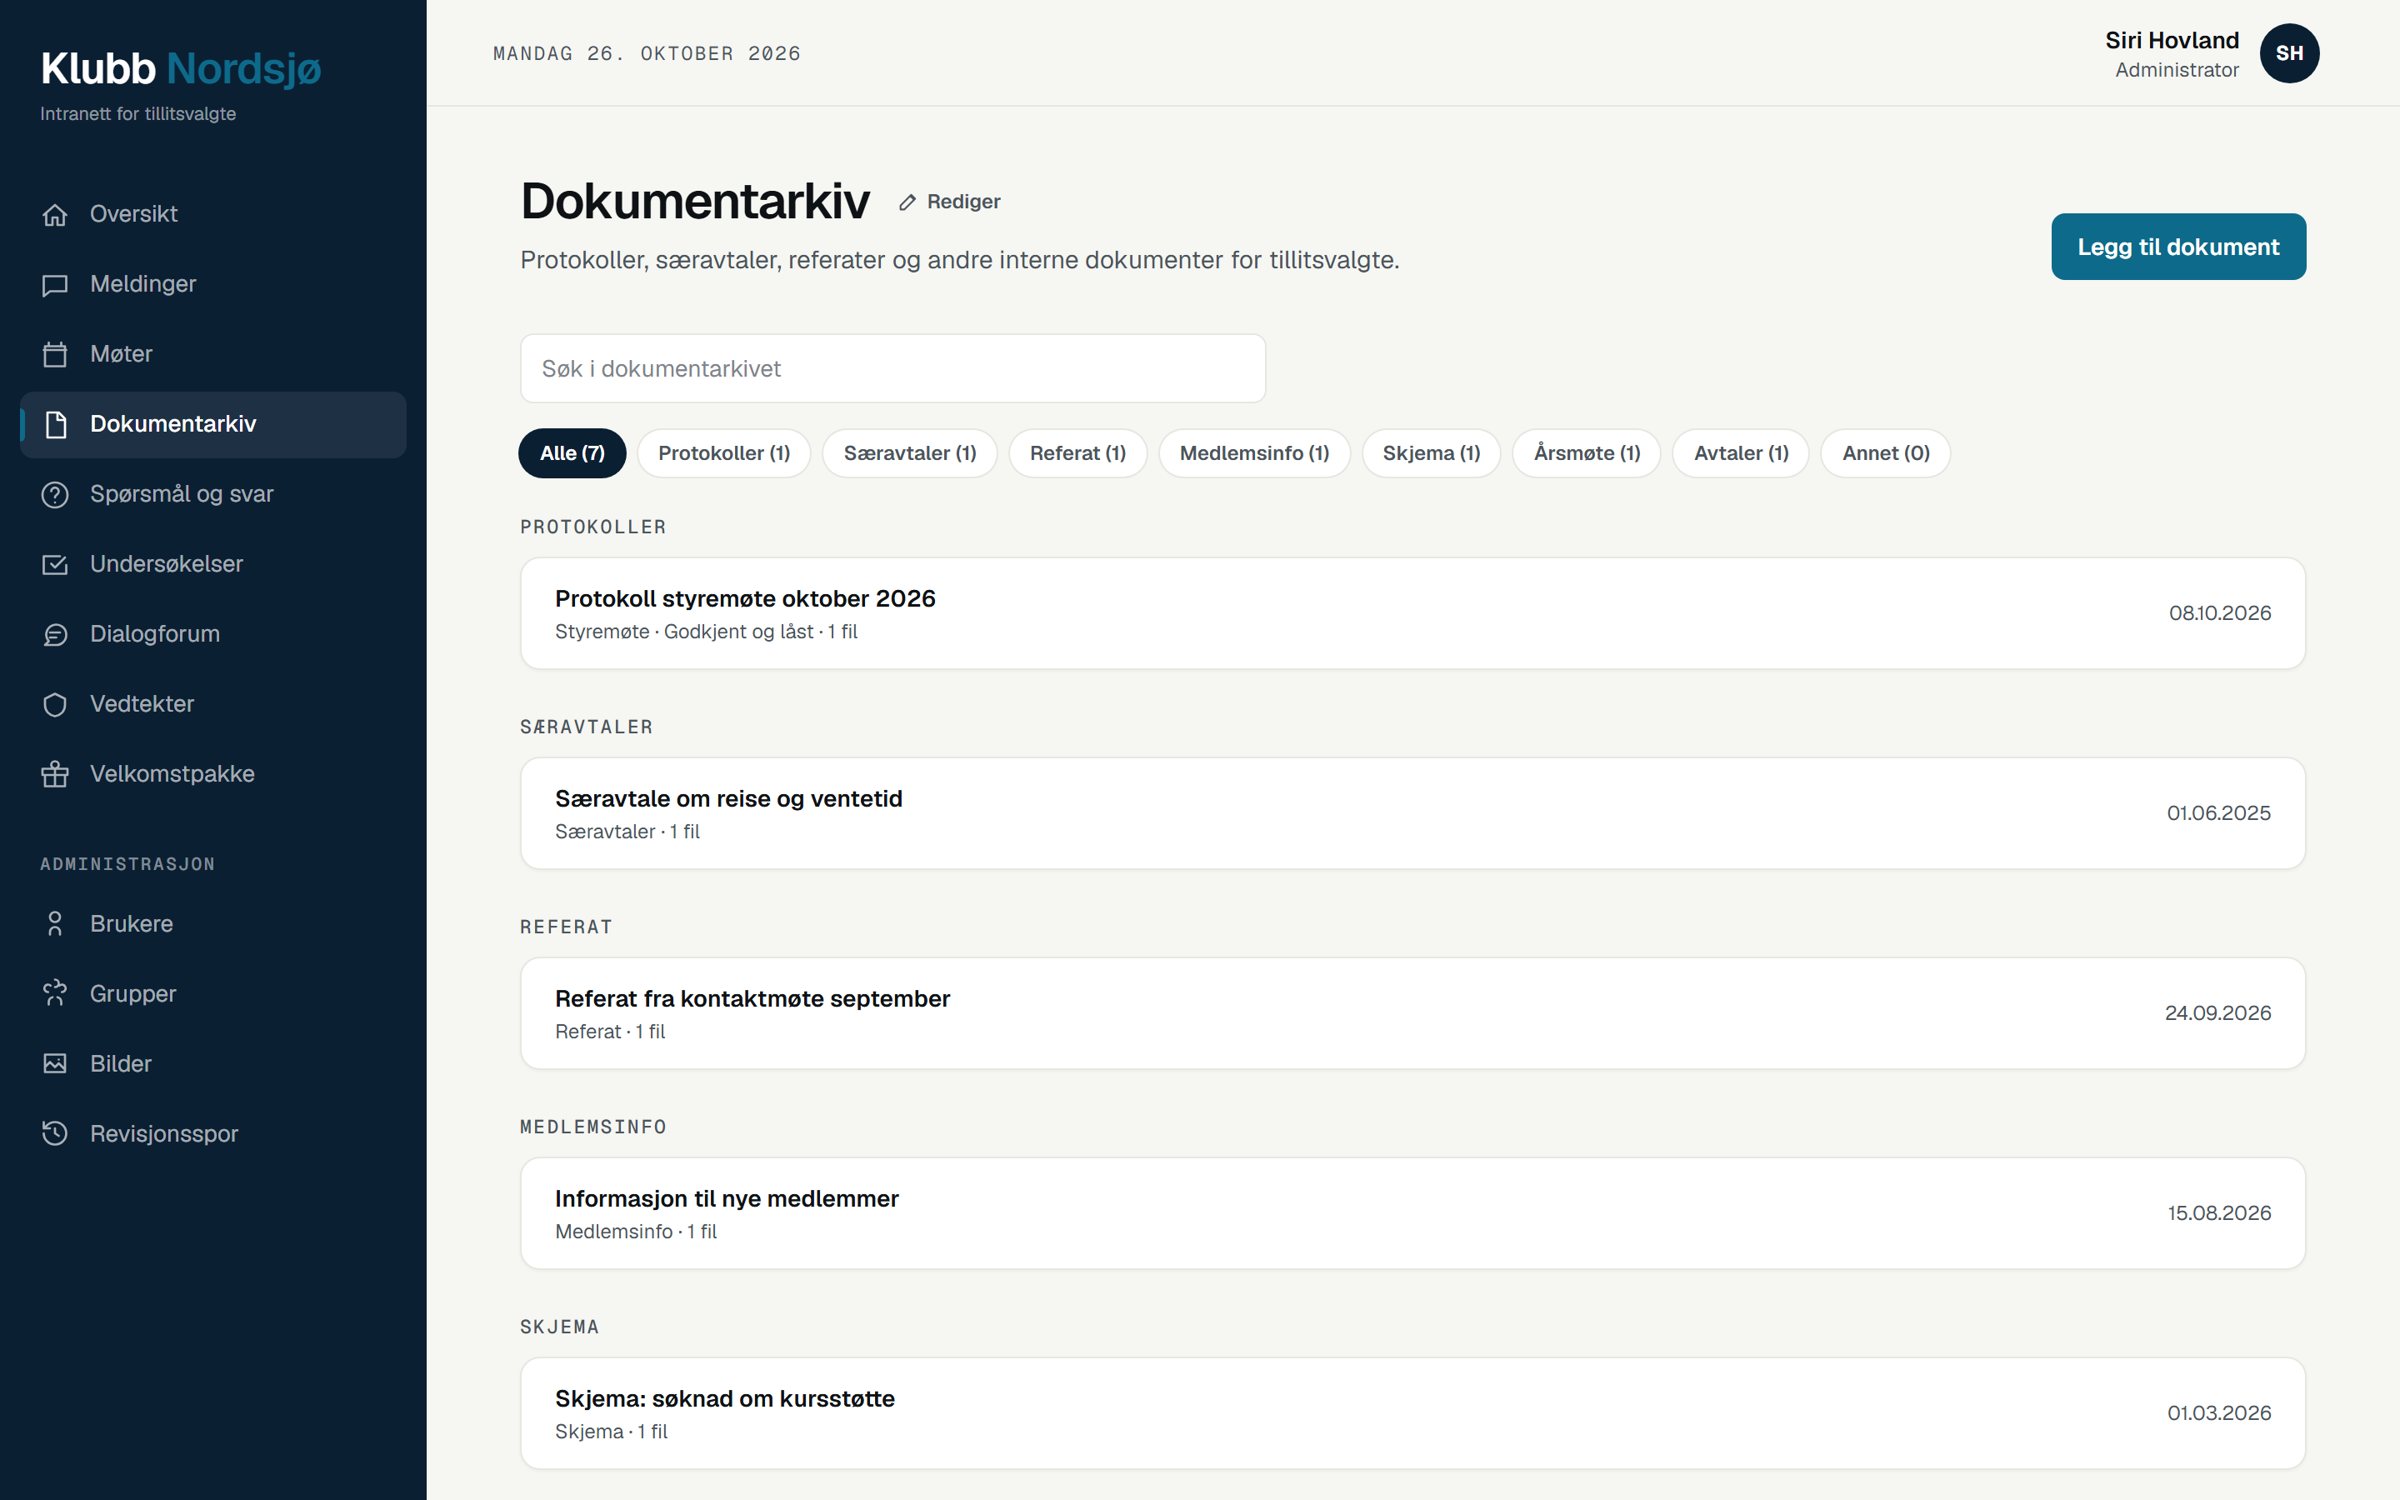The width and height of the screenshot is (2400, 1500).
Task: Filter by Avtaler (1)
Action: 1741,453
